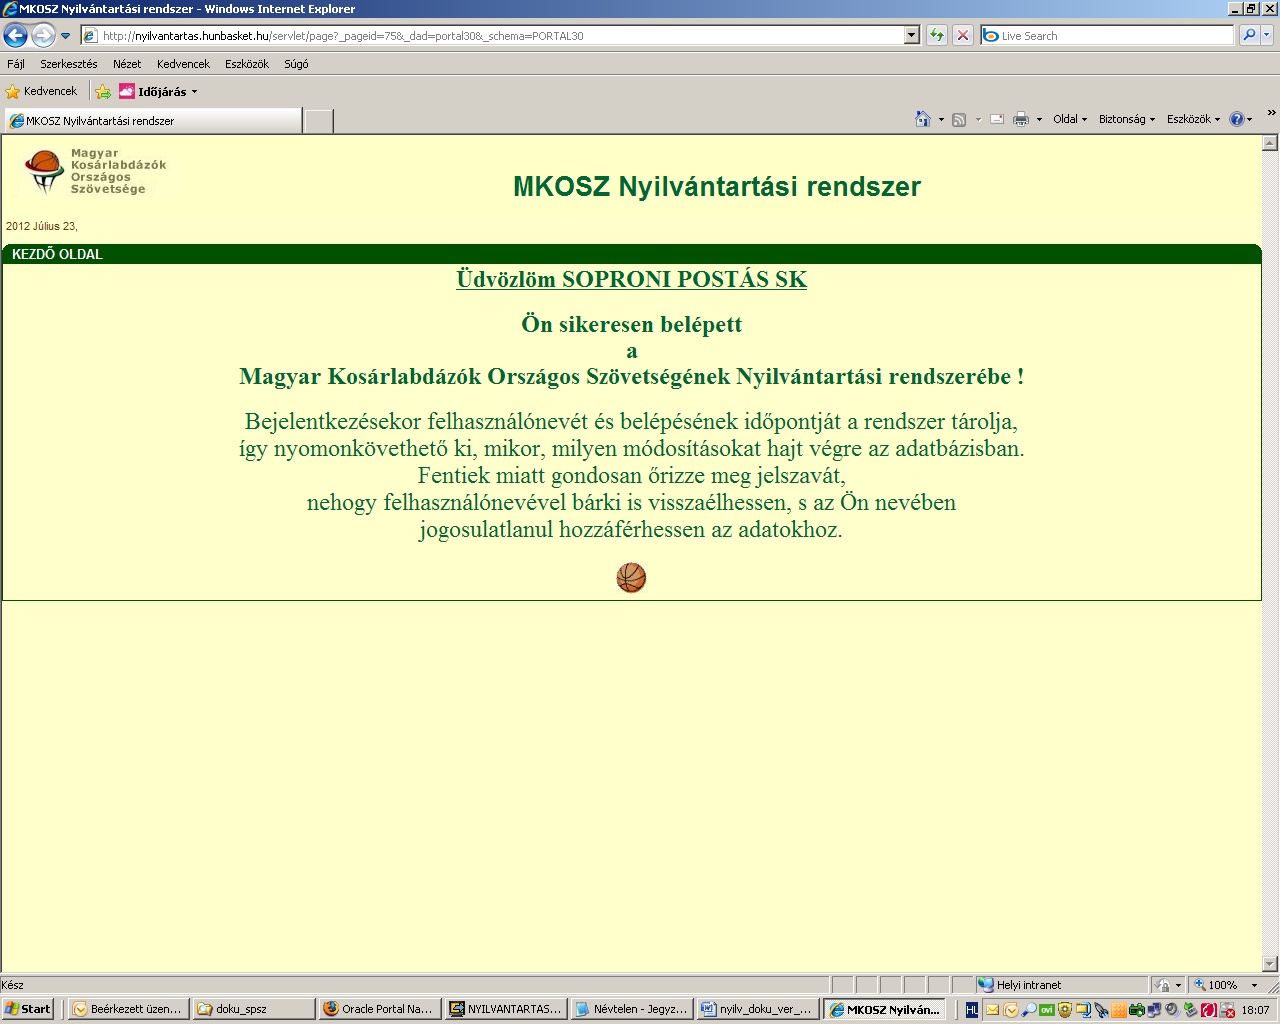Open the 100% zoom level control
This screenshot has width=1280, height=1024.
point(1227,985)
